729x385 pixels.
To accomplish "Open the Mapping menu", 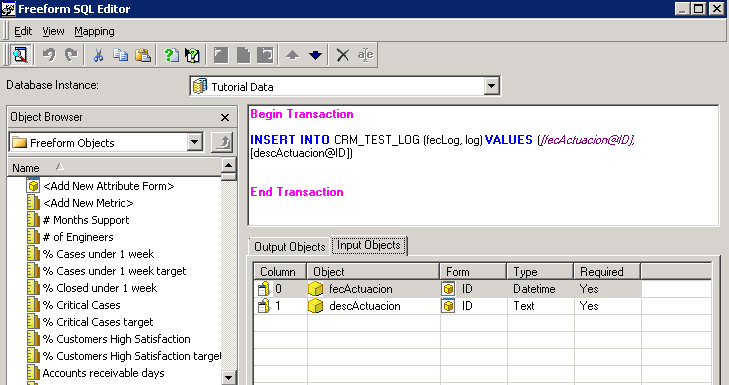I will 94,31.
